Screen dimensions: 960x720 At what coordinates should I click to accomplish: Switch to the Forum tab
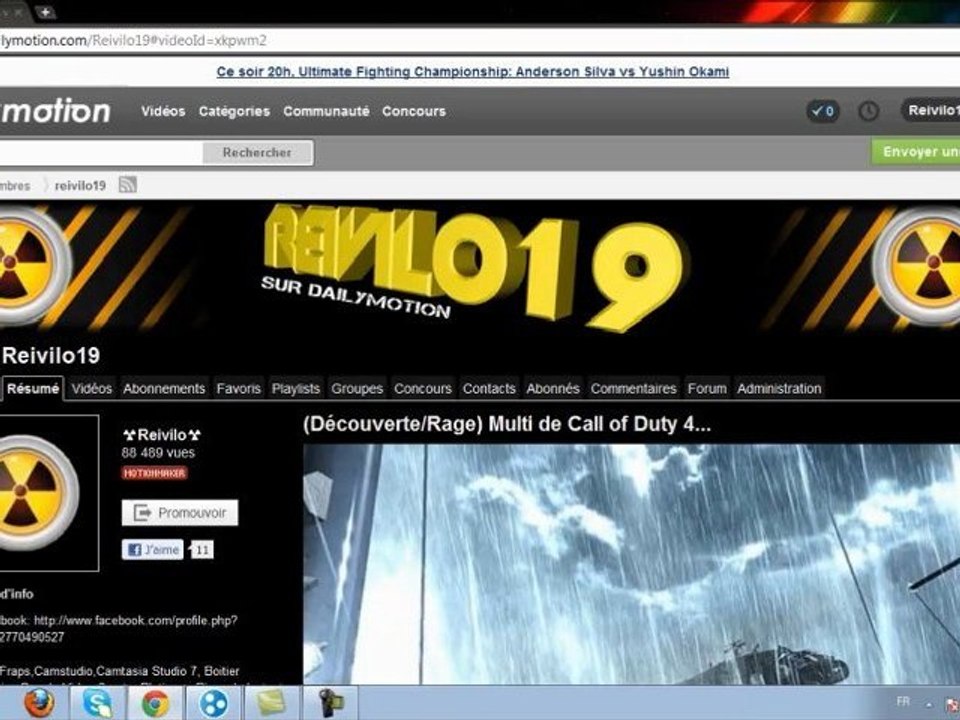[x=707, y=388]
